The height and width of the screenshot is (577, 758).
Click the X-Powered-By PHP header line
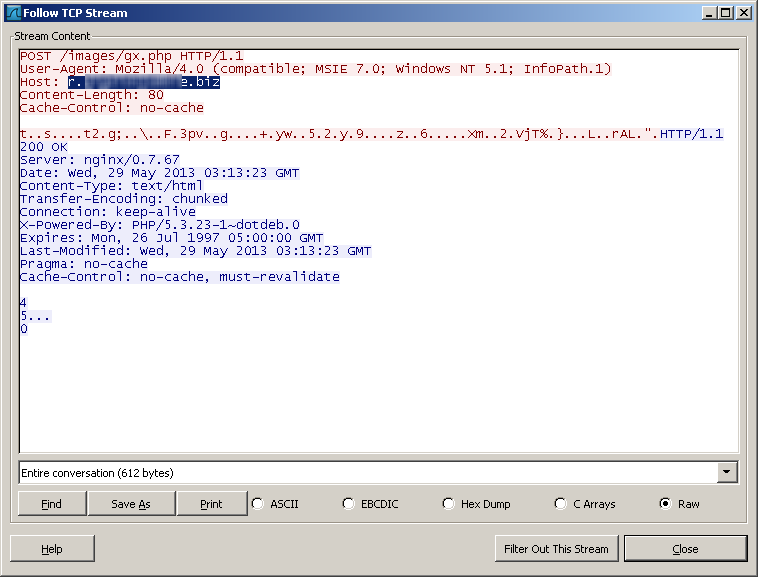coord(160,225)
